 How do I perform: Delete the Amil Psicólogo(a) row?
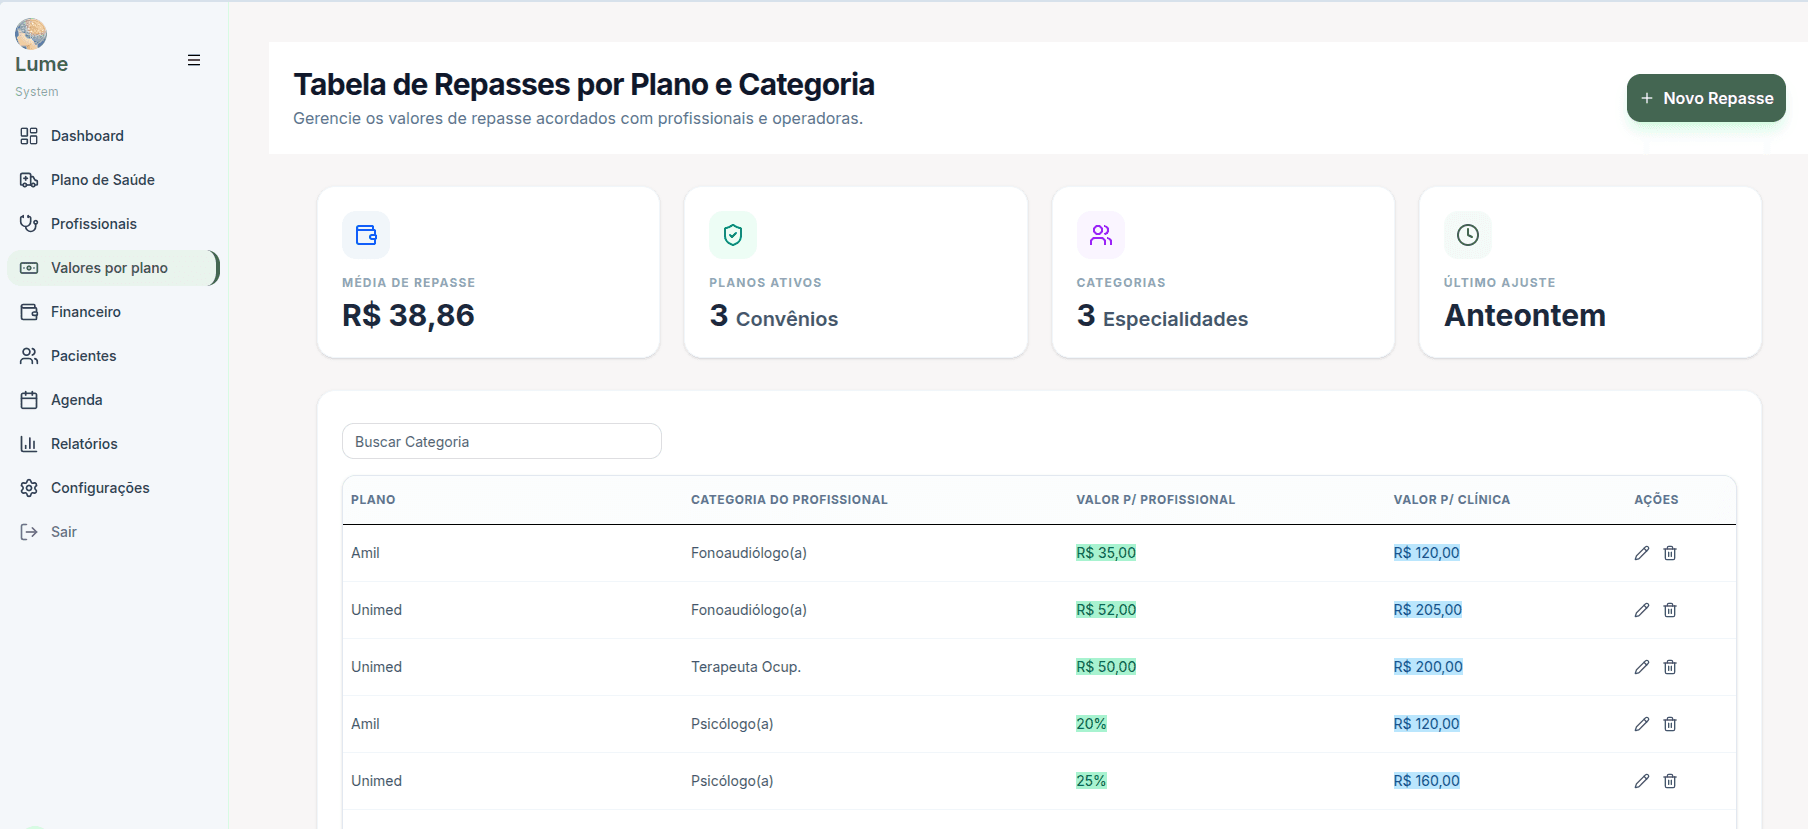point(1670,724)
